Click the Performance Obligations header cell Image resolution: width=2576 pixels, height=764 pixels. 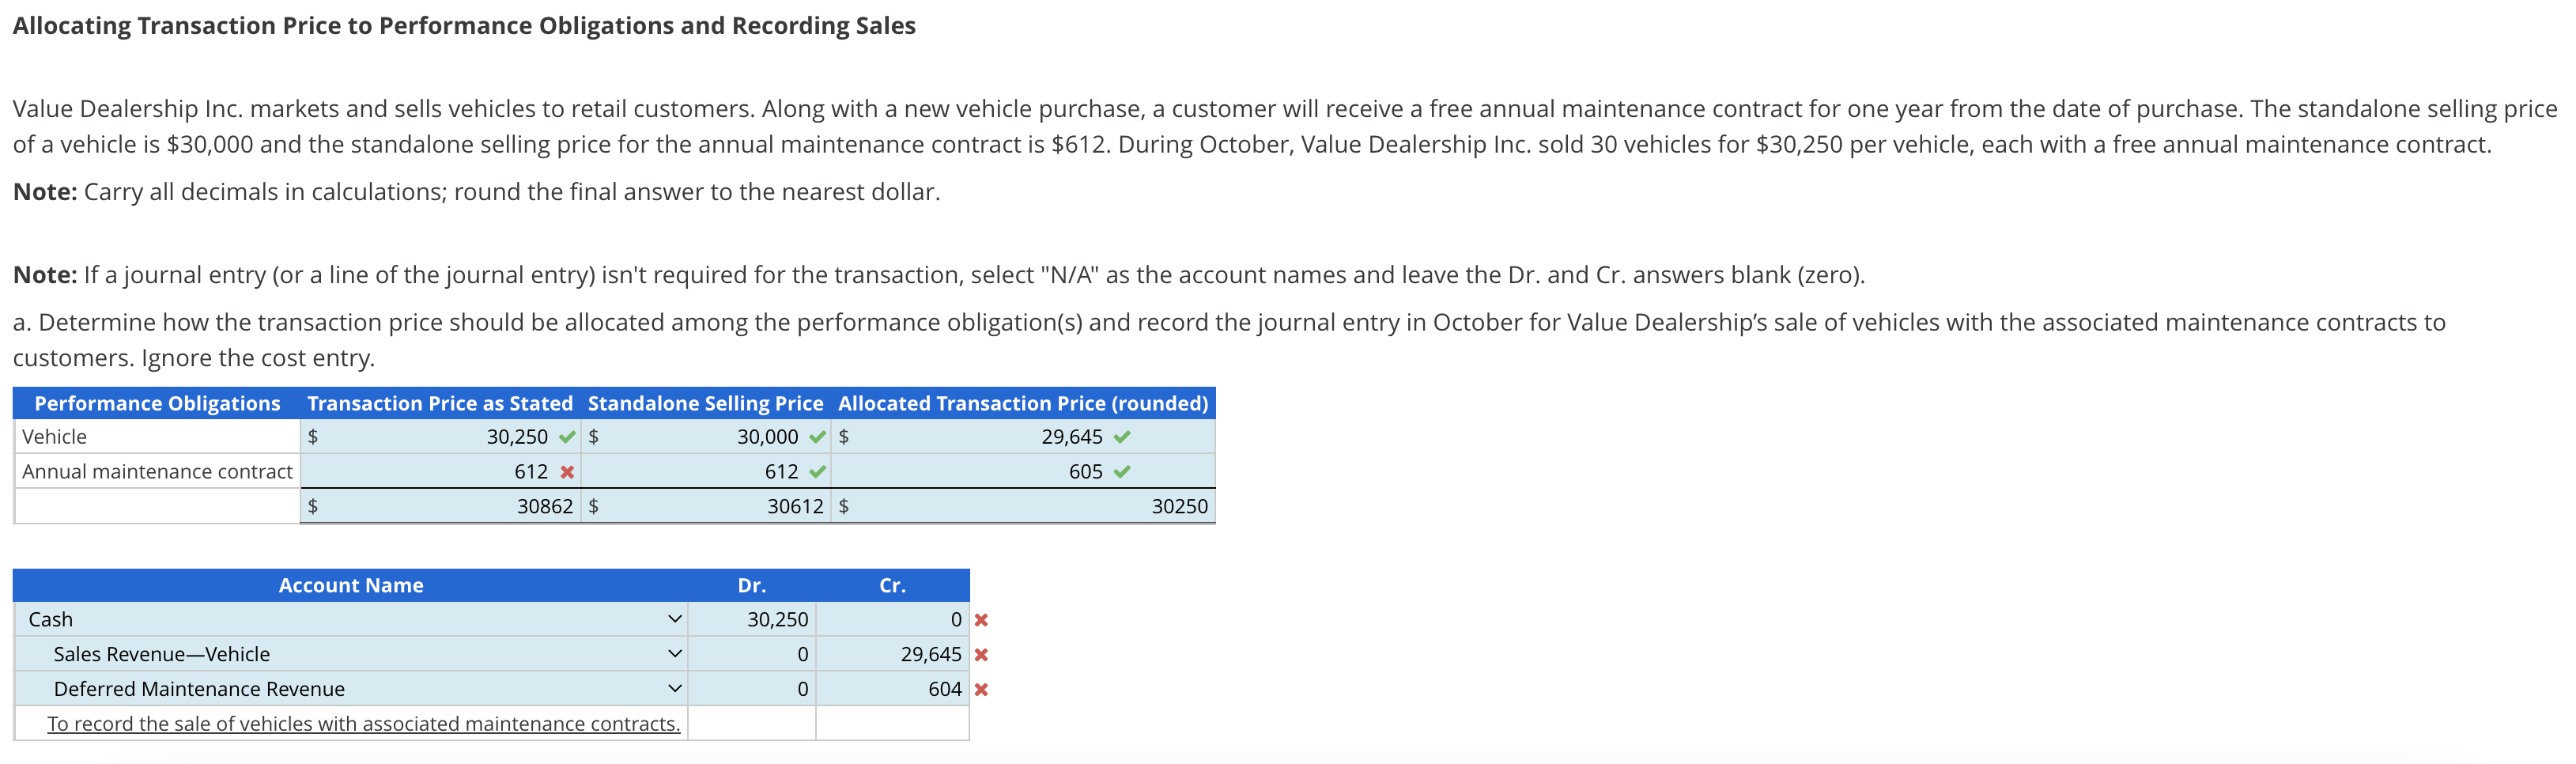click(156, 403)
